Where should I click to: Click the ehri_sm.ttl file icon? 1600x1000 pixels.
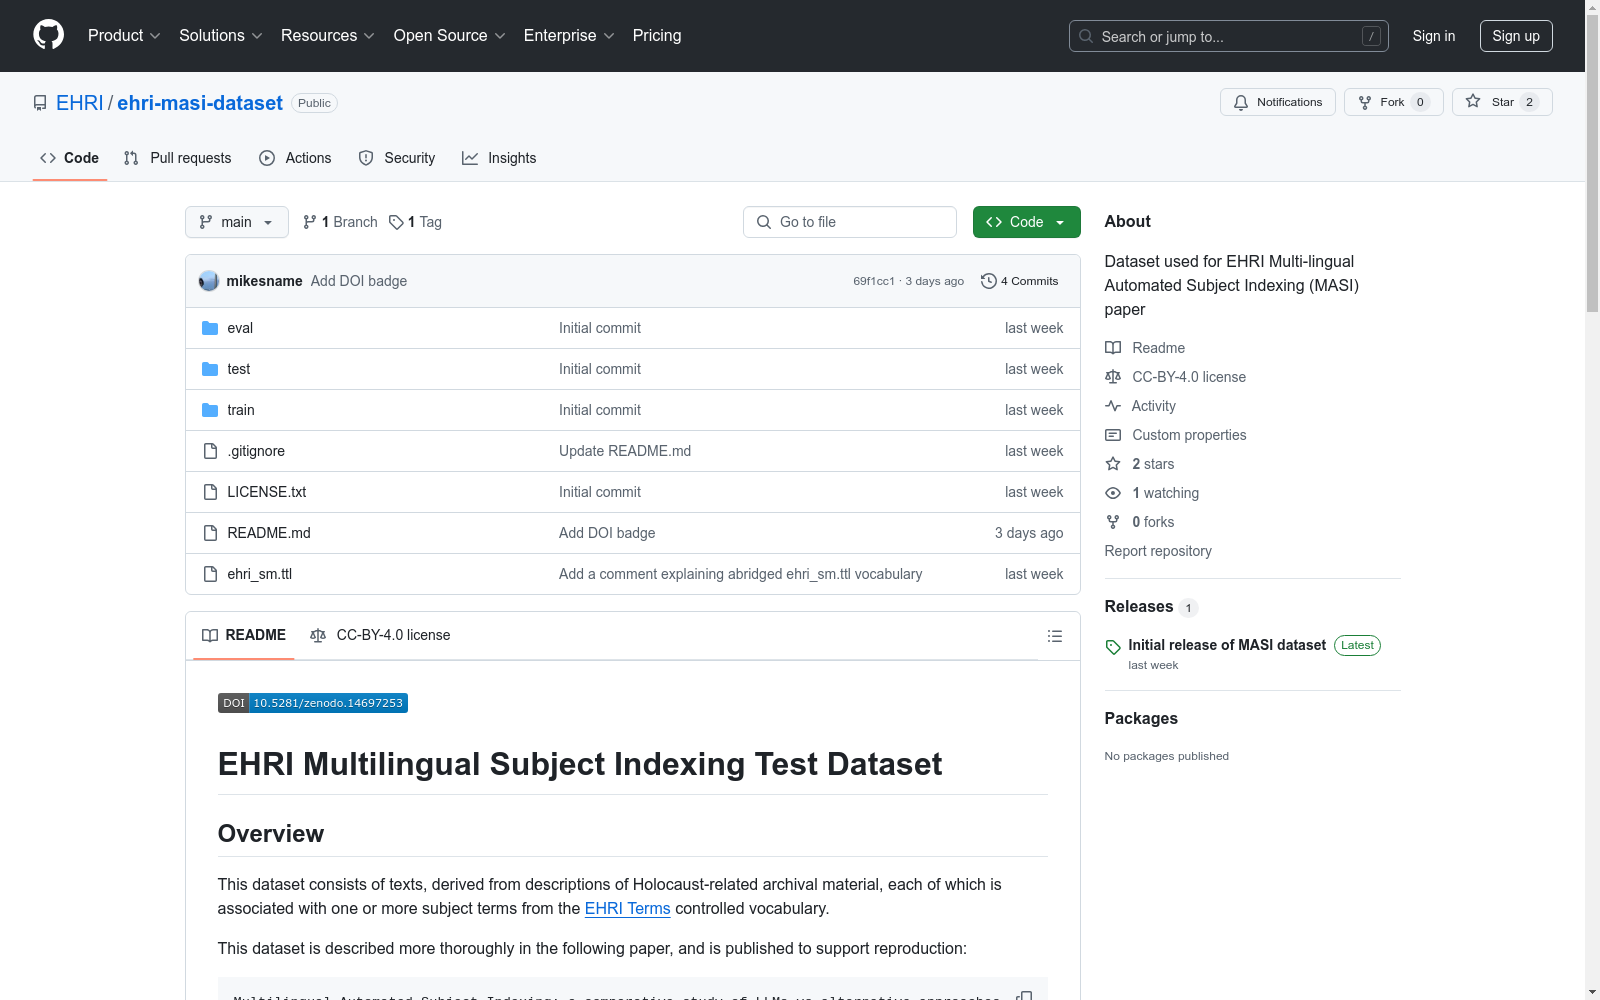[210, 574]
